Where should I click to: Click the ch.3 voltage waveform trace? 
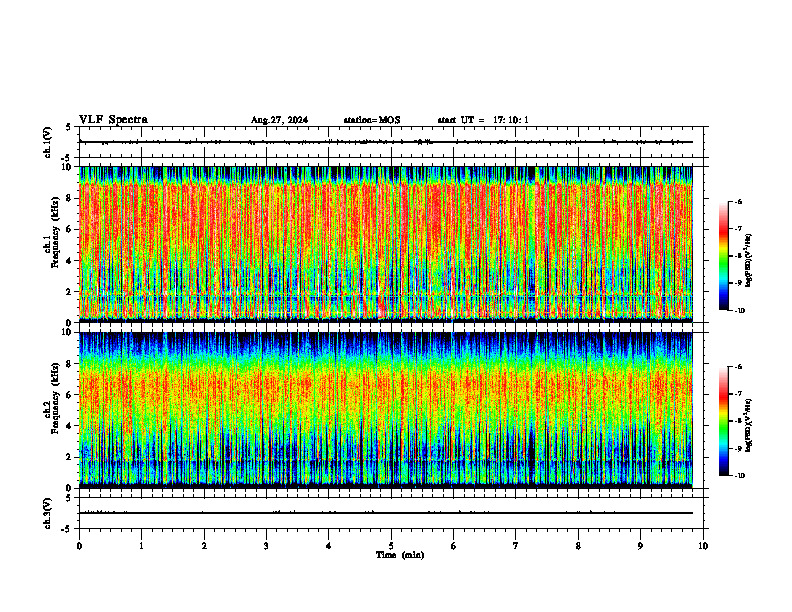(x=386, y=513)
